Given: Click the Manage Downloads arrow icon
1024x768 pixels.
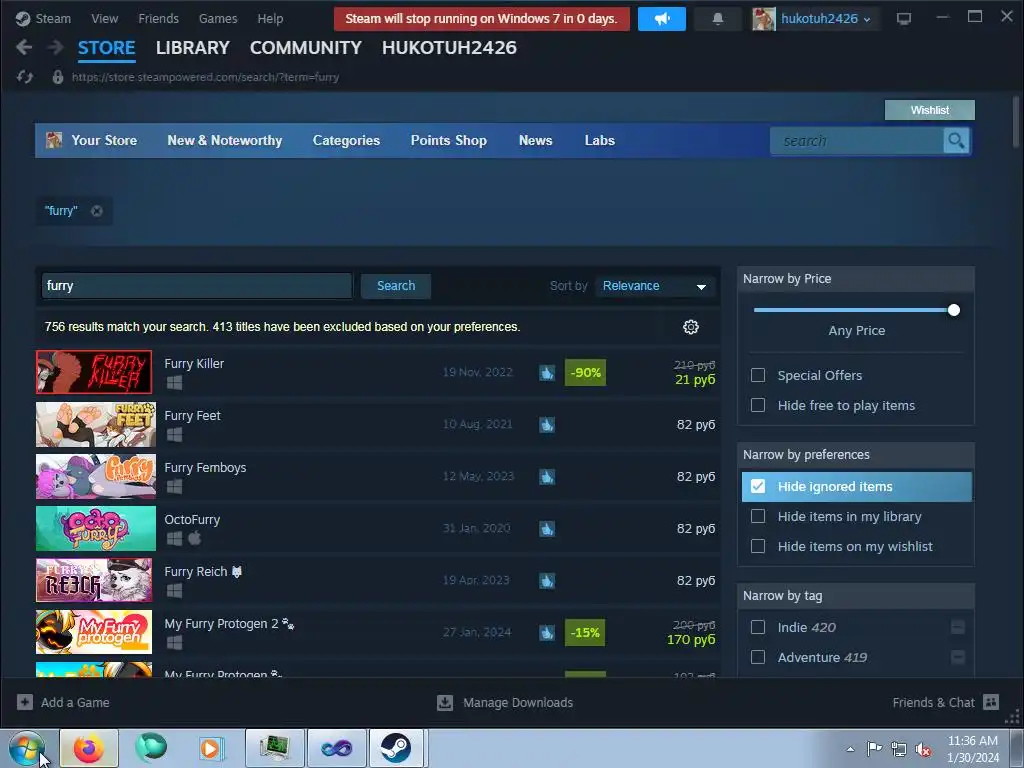Looking at the screenshot, I should pos(445,702).
